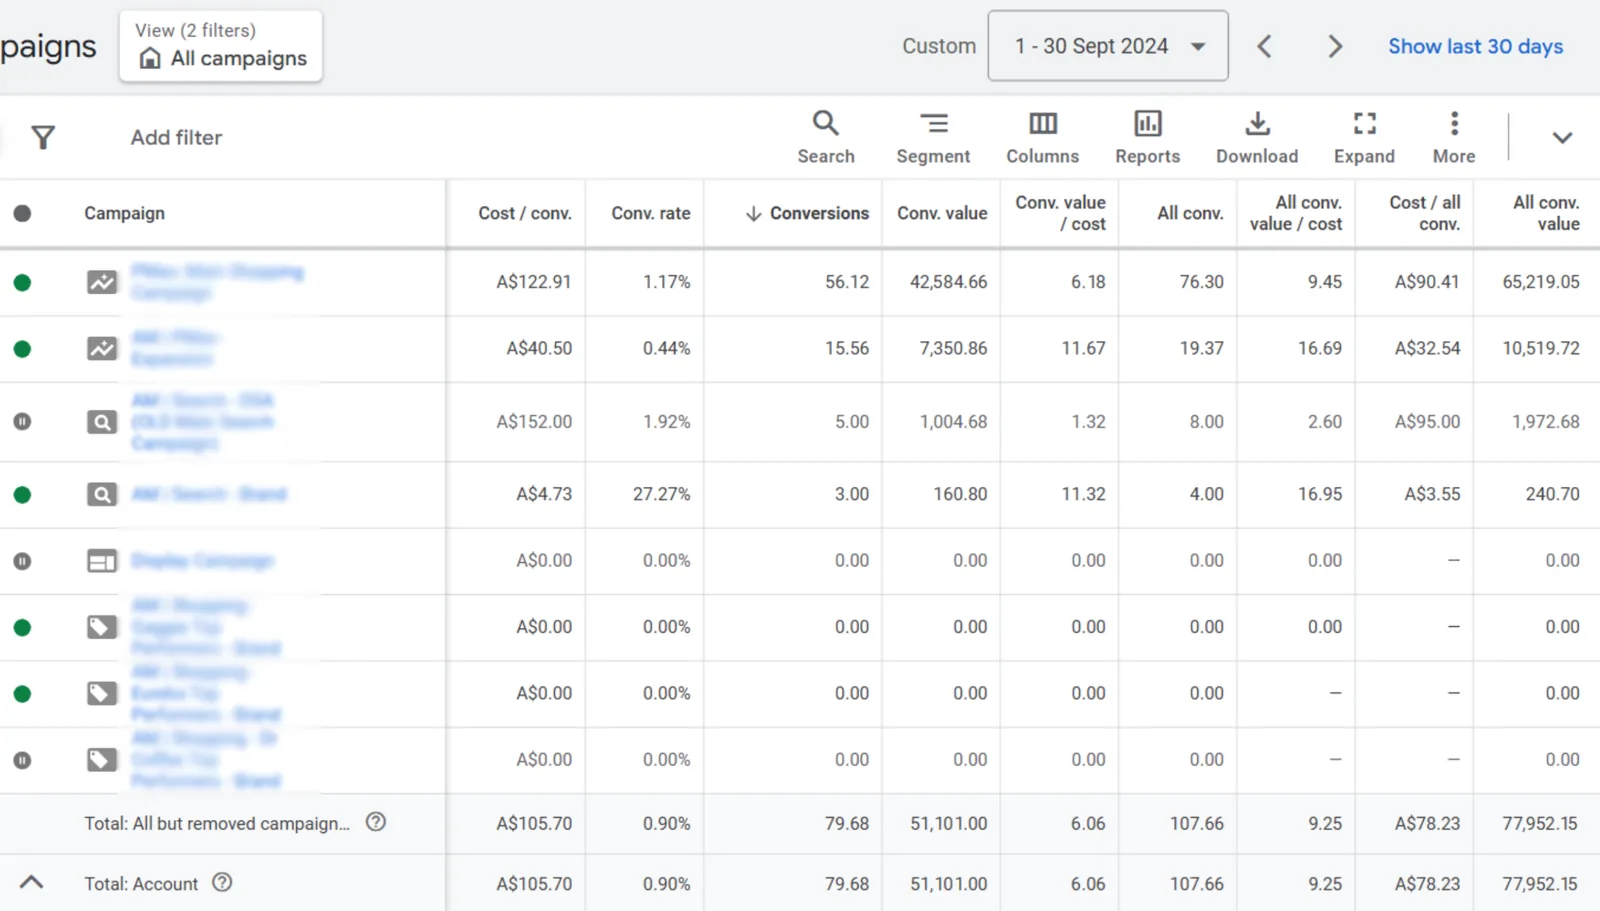Go to next date range
Screen dimensions: 1600x911
pos(1335,46)
